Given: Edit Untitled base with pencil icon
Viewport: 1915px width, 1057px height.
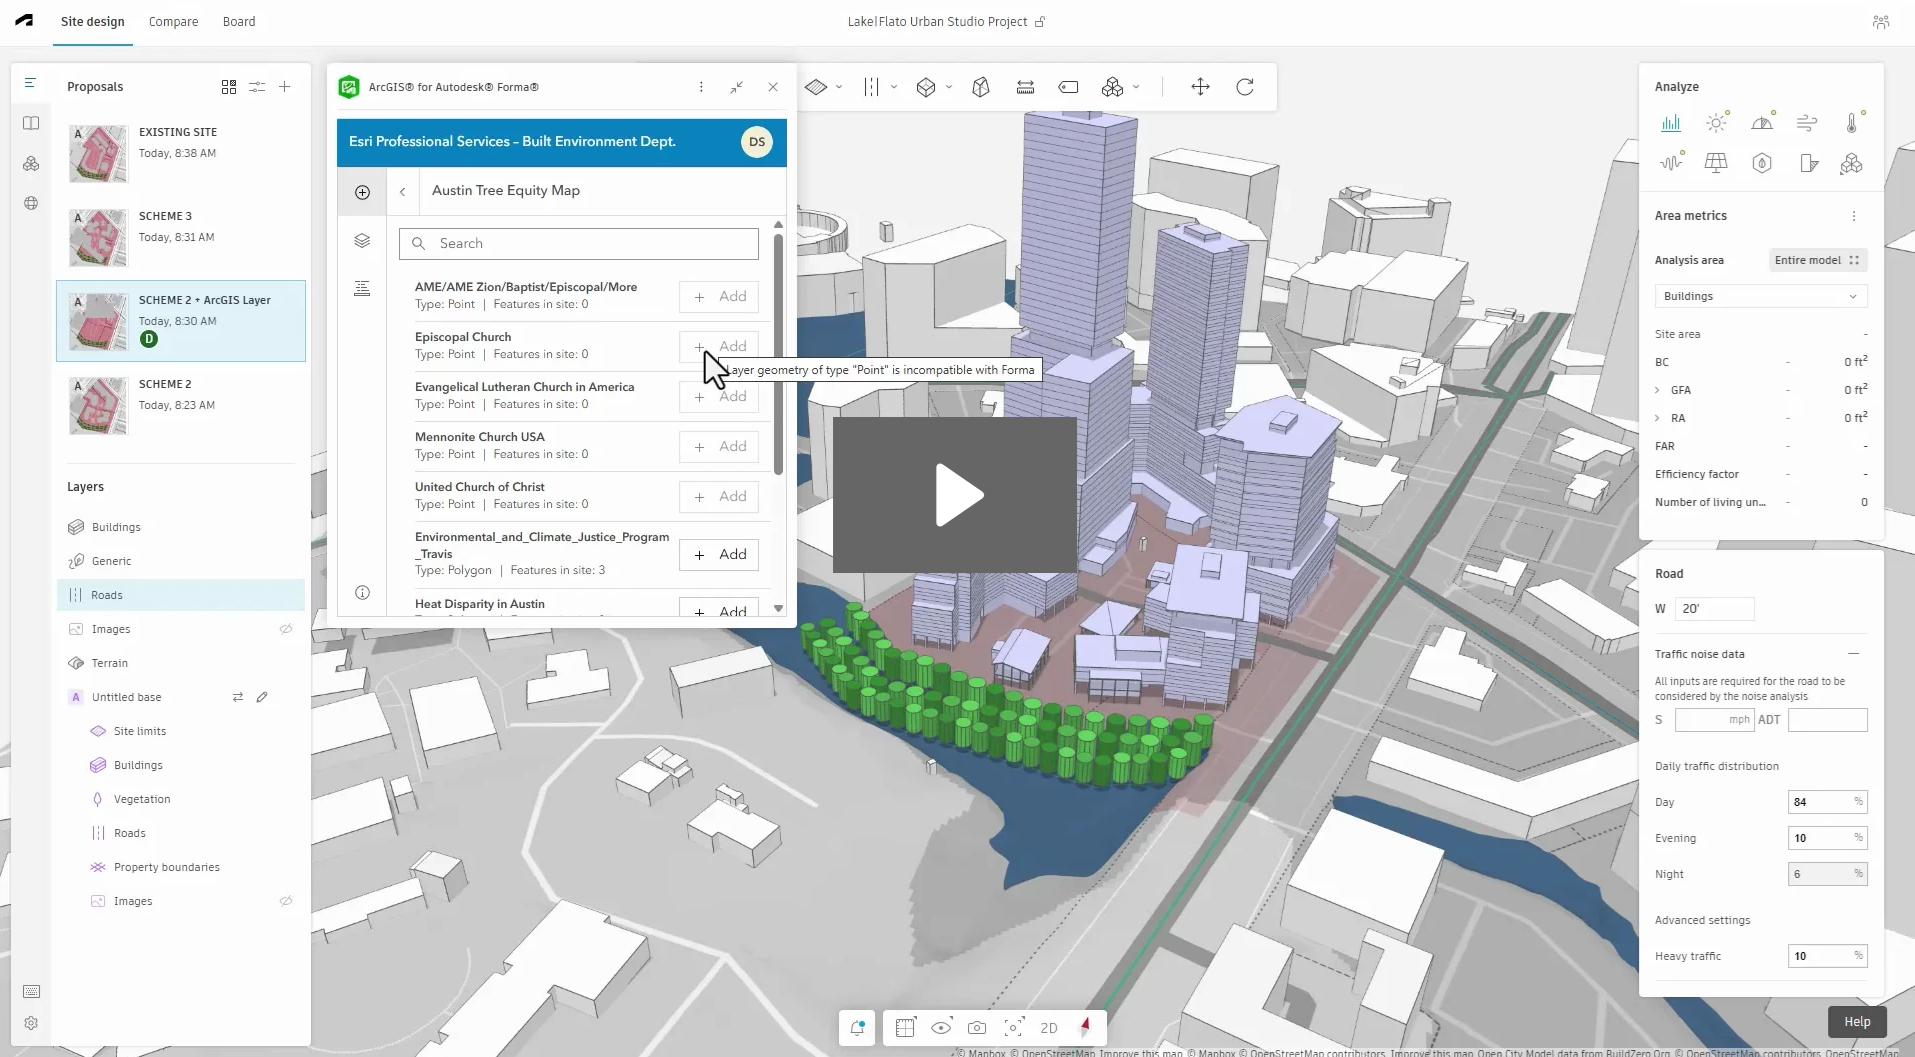Looking at the screenshot, I should 262,697.
